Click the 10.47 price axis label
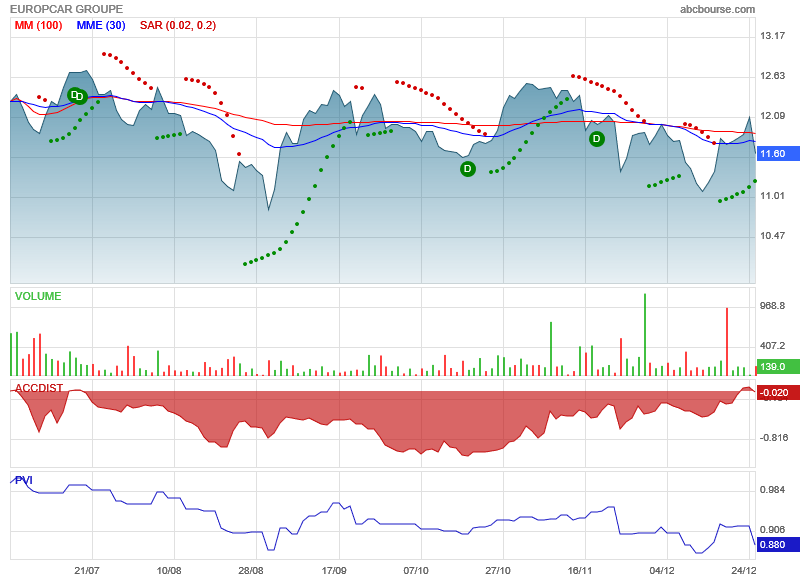Screen dimensions: 800x580 (772, 235)
